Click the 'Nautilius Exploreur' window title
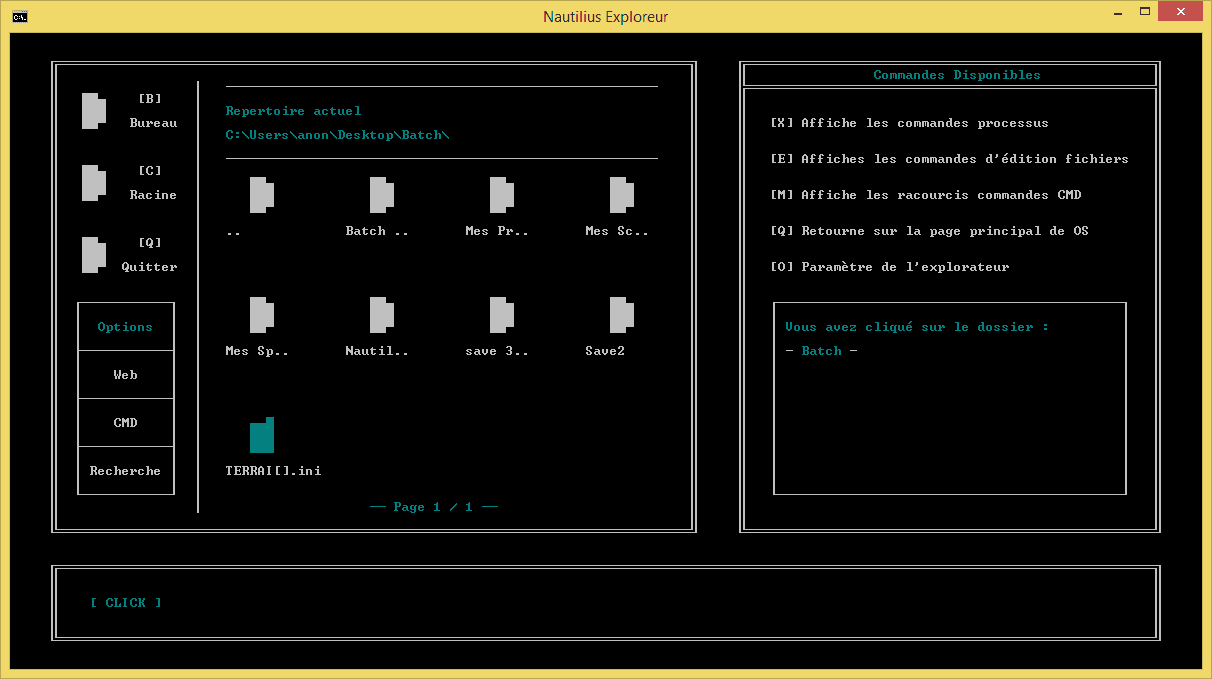This screenshot has width=1212, height=679. click(606, 16)
